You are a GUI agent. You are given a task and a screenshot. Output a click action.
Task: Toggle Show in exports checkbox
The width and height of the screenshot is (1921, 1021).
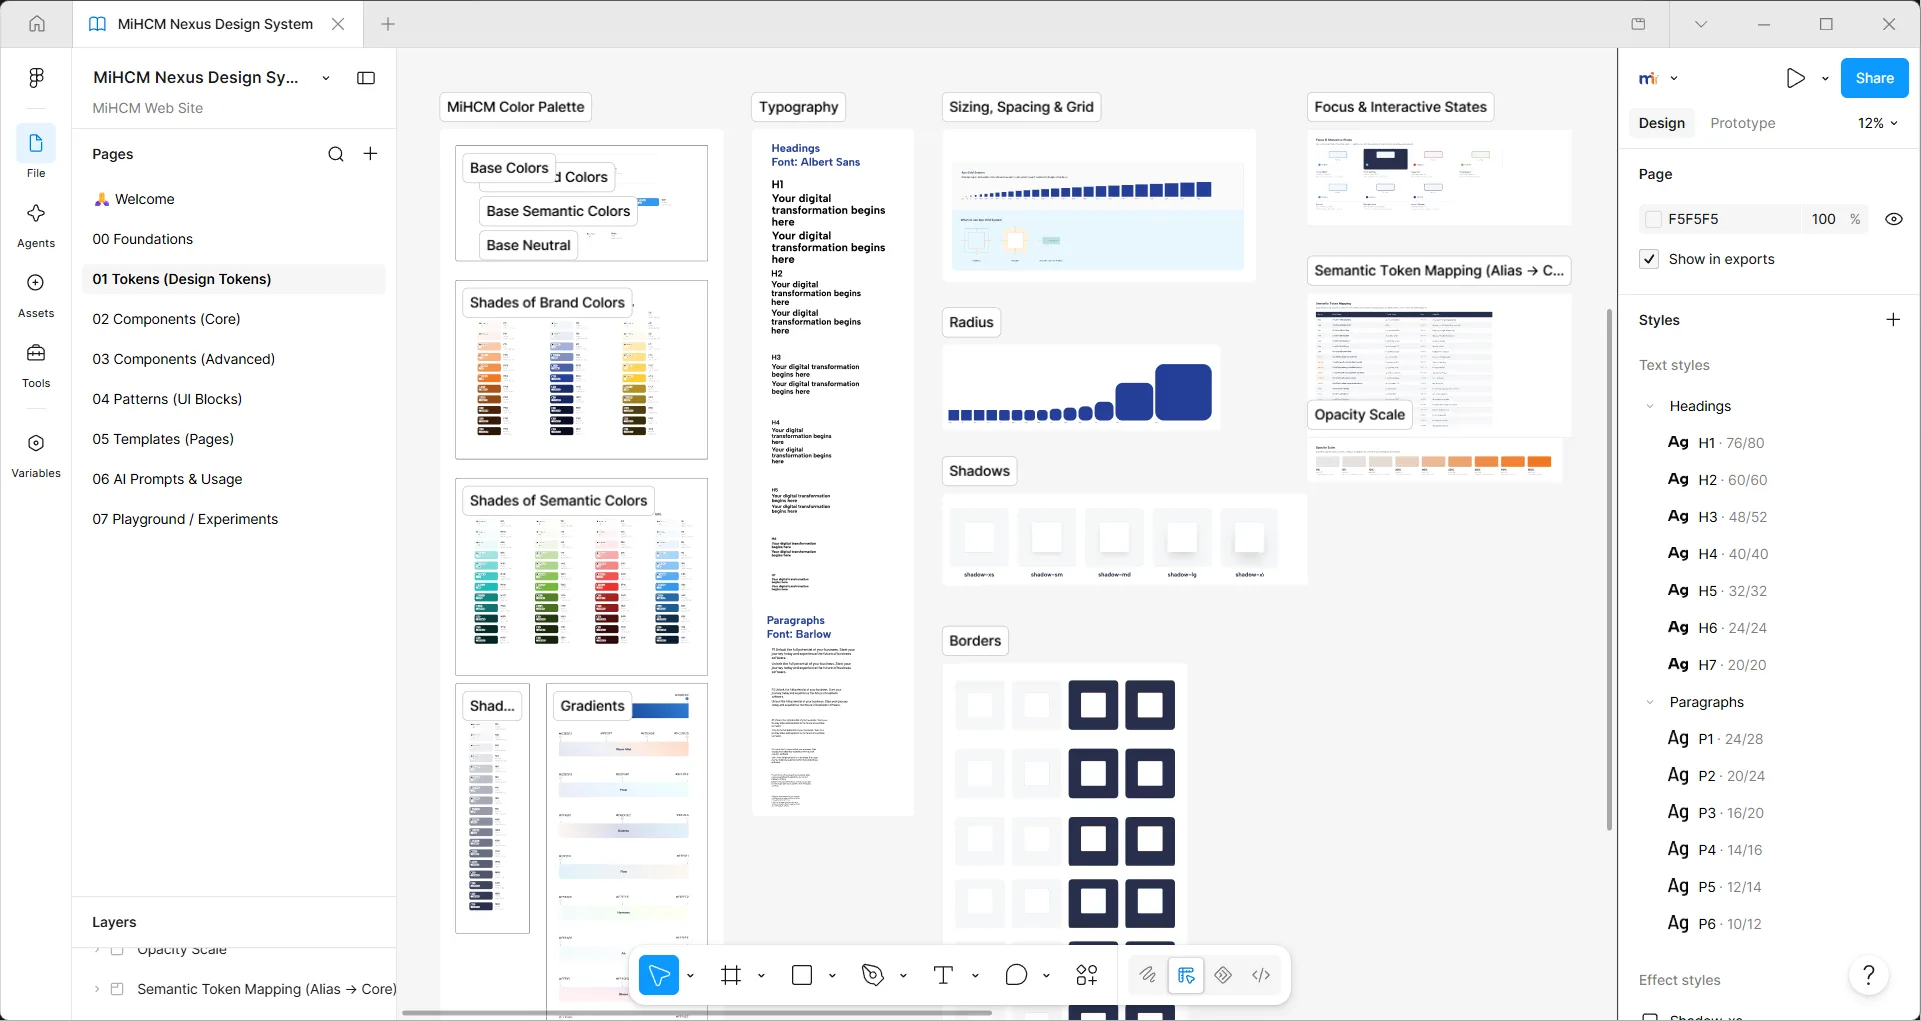(1650, 259)
